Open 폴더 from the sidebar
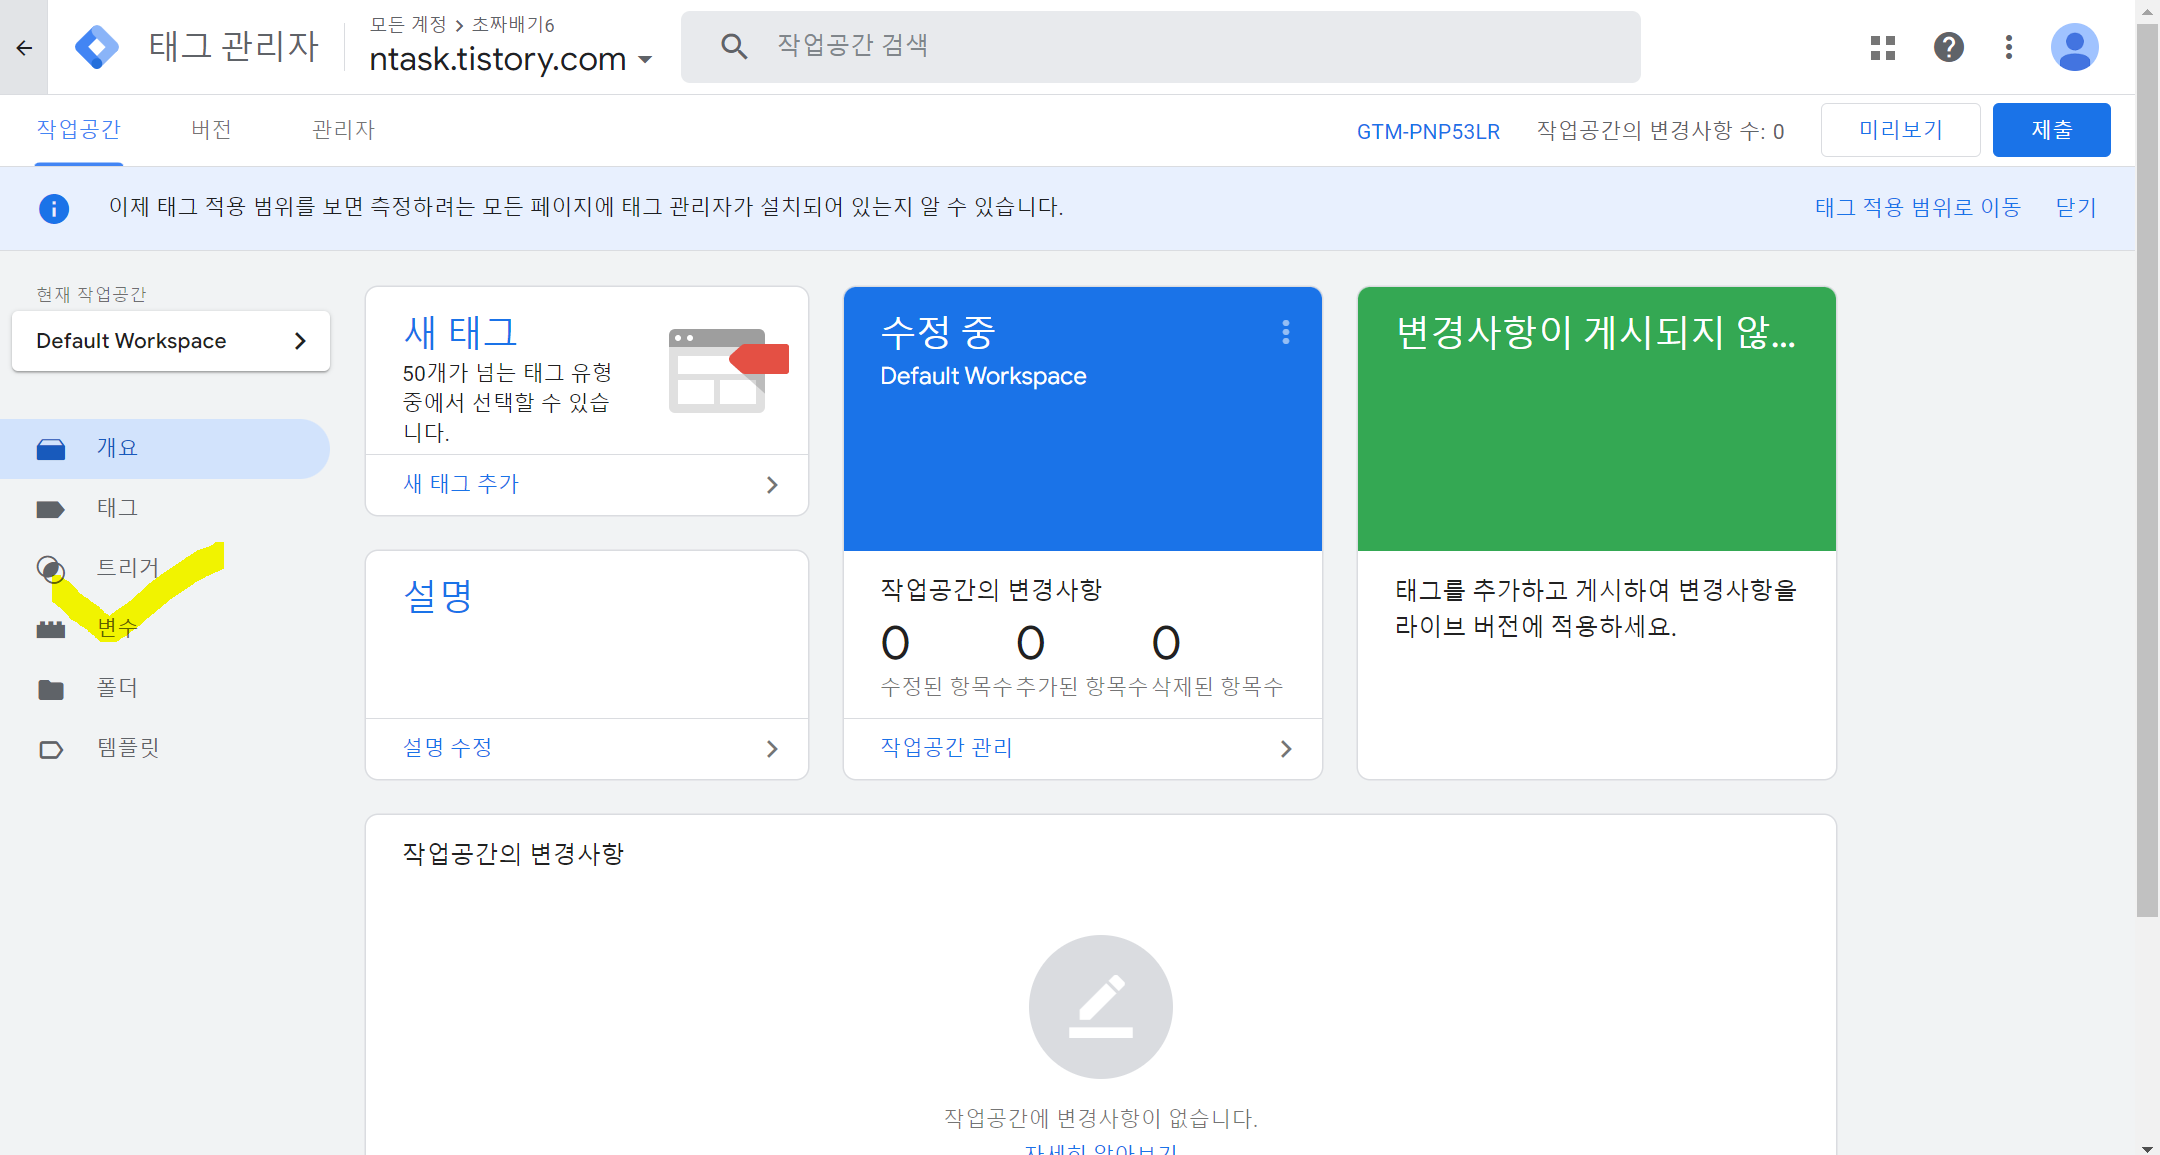 [x=117, y=688]
